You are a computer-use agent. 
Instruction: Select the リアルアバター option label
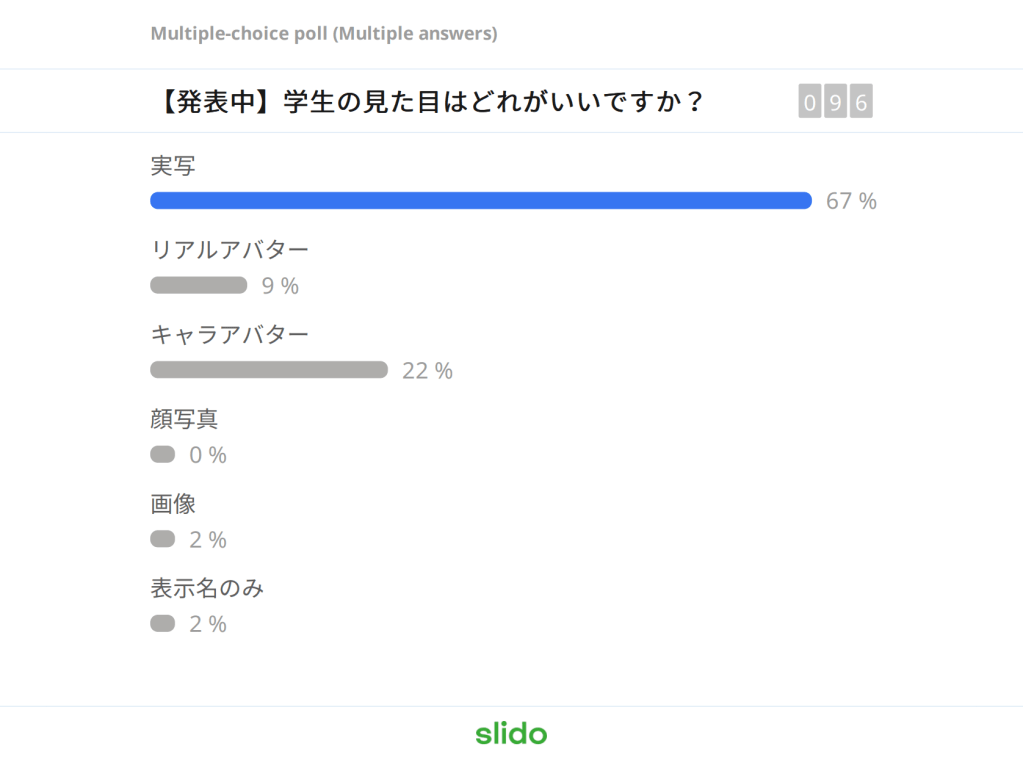[x=229, y=250]
